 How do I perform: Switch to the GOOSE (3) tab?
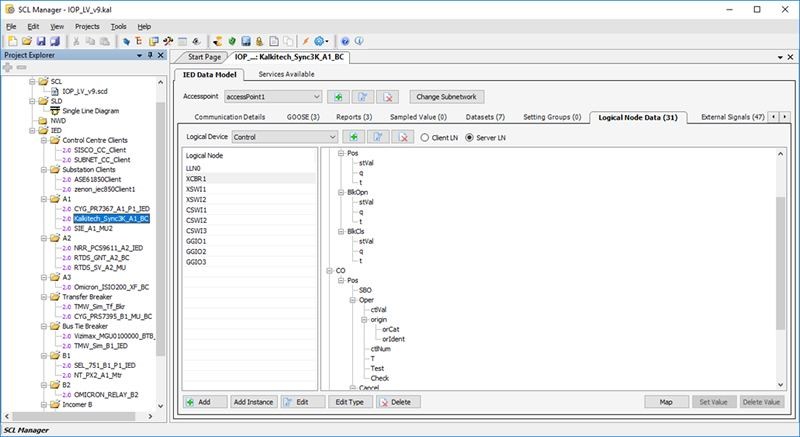[x=302, y=117]
